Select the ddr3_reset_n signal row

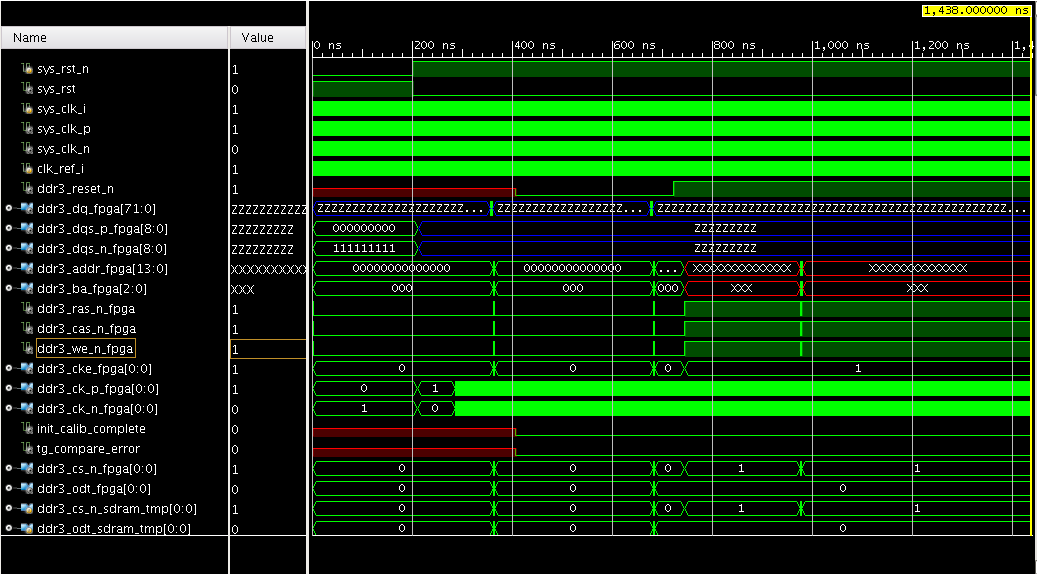click(75, 189)
